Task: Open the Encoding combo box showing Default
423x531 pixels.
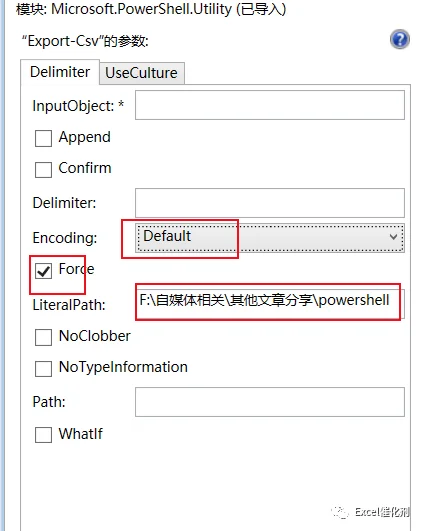Action: coord(270,237)
